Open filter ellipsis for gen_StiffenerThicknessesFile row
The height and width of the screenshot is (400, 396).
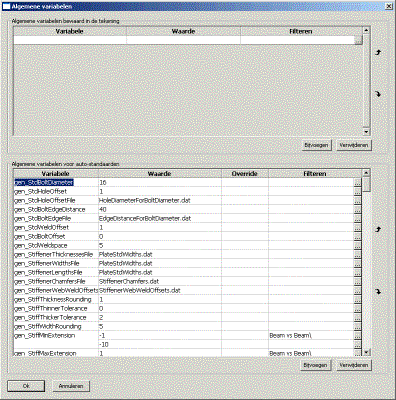357,254
